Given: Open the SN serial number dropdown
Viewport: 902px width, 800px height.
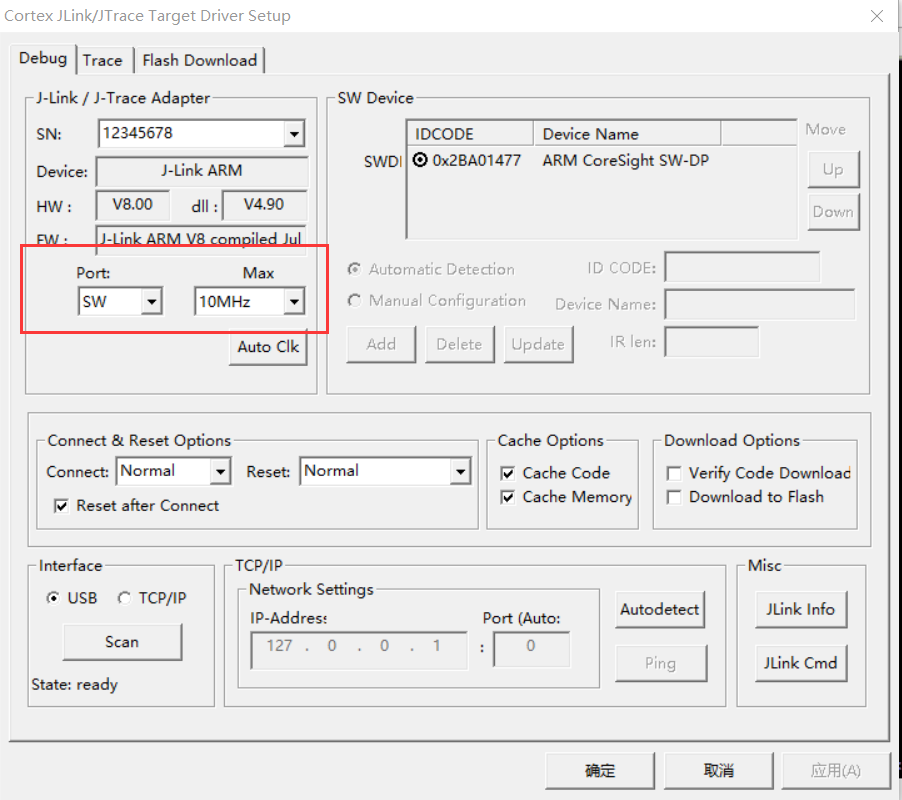Looking at the screenshot, I should [x=293, y=133].
